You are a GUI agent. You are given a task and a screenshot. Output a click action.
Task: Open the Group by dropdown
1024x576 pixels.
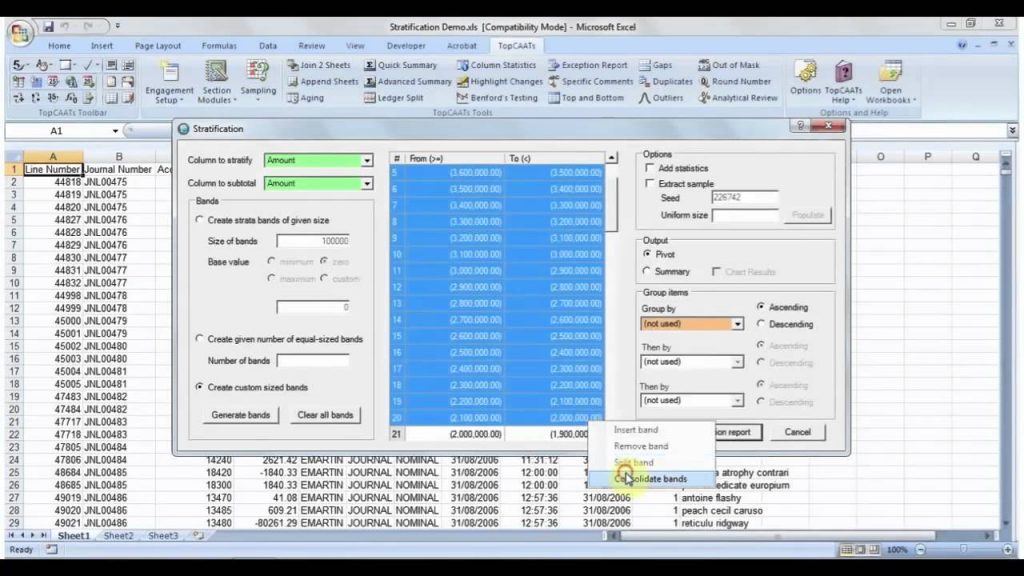pyautogui.click(x=737, y=324)
